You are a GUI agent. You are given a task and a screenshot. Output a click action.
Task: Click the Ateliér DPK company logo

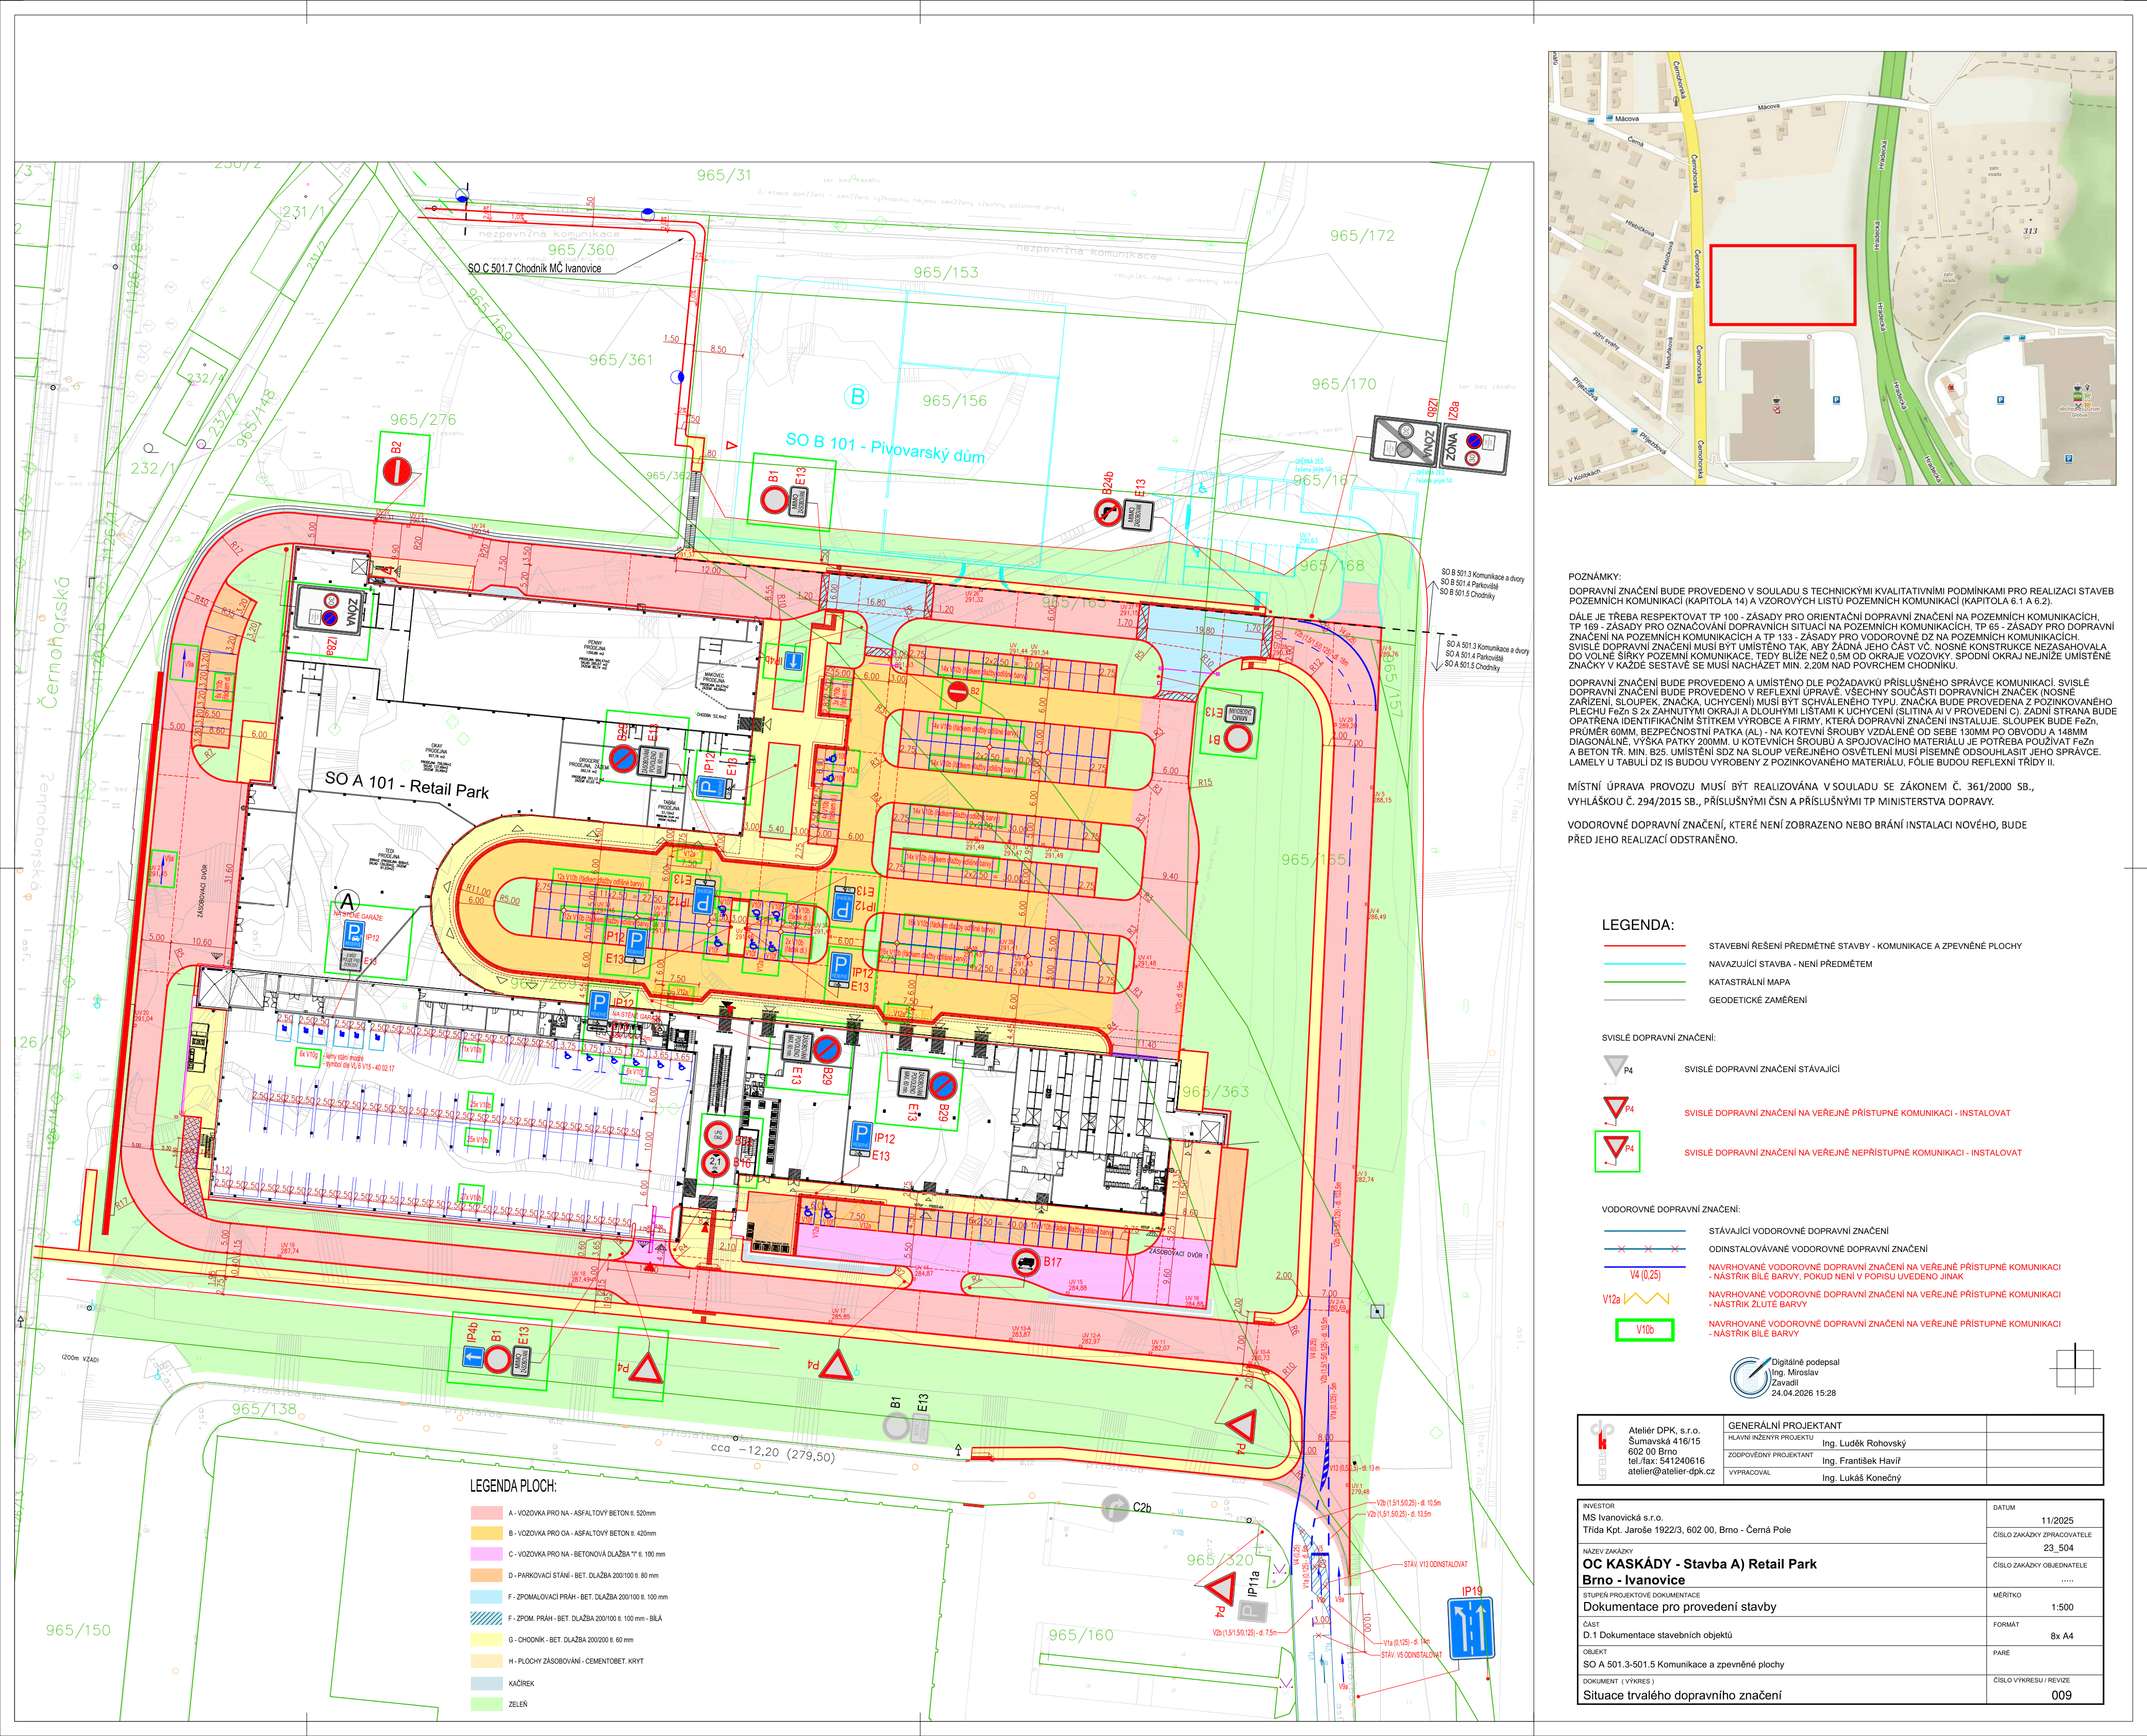pyautogui.click(x=1602, y=1450)
